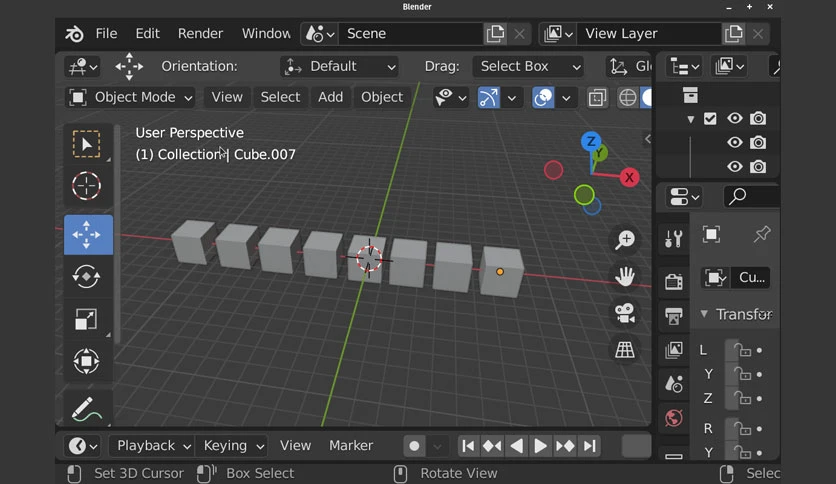
Task: Click the Z axis blue gizmo ball
Action: [591, 142]
